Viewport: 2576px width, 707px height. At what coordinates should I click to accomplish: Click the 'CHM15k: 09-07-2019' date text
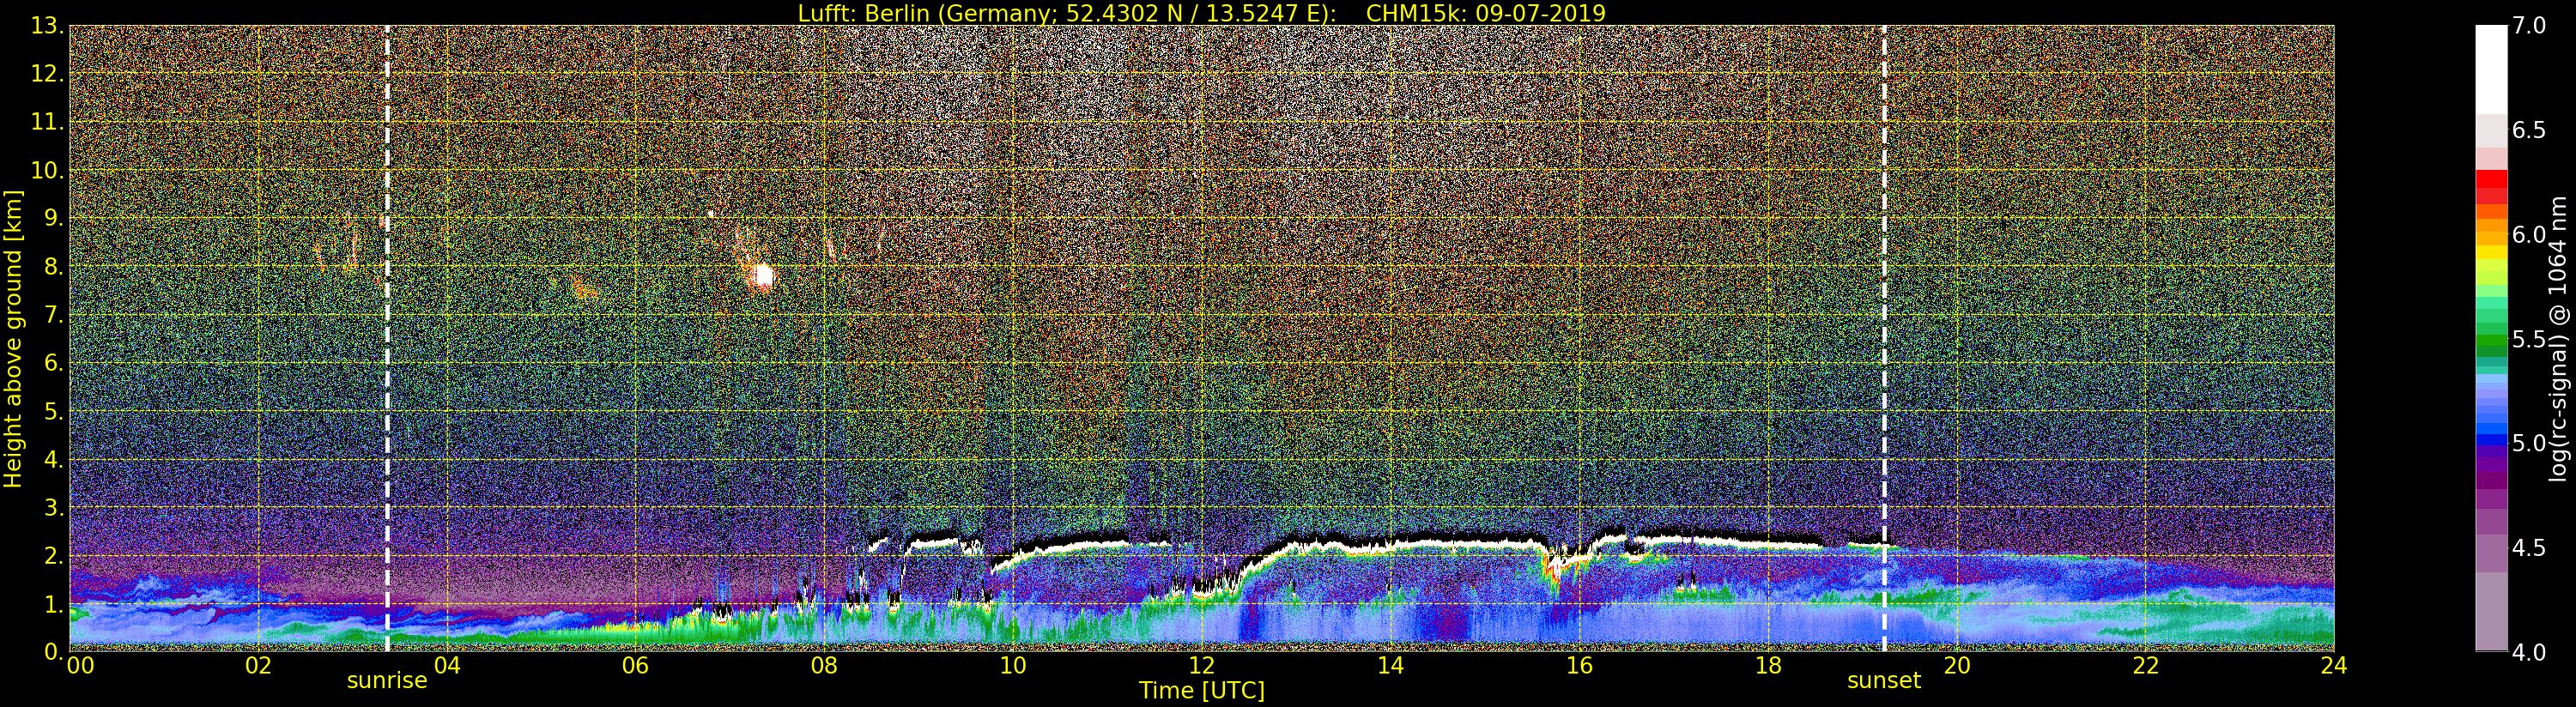1486,13
